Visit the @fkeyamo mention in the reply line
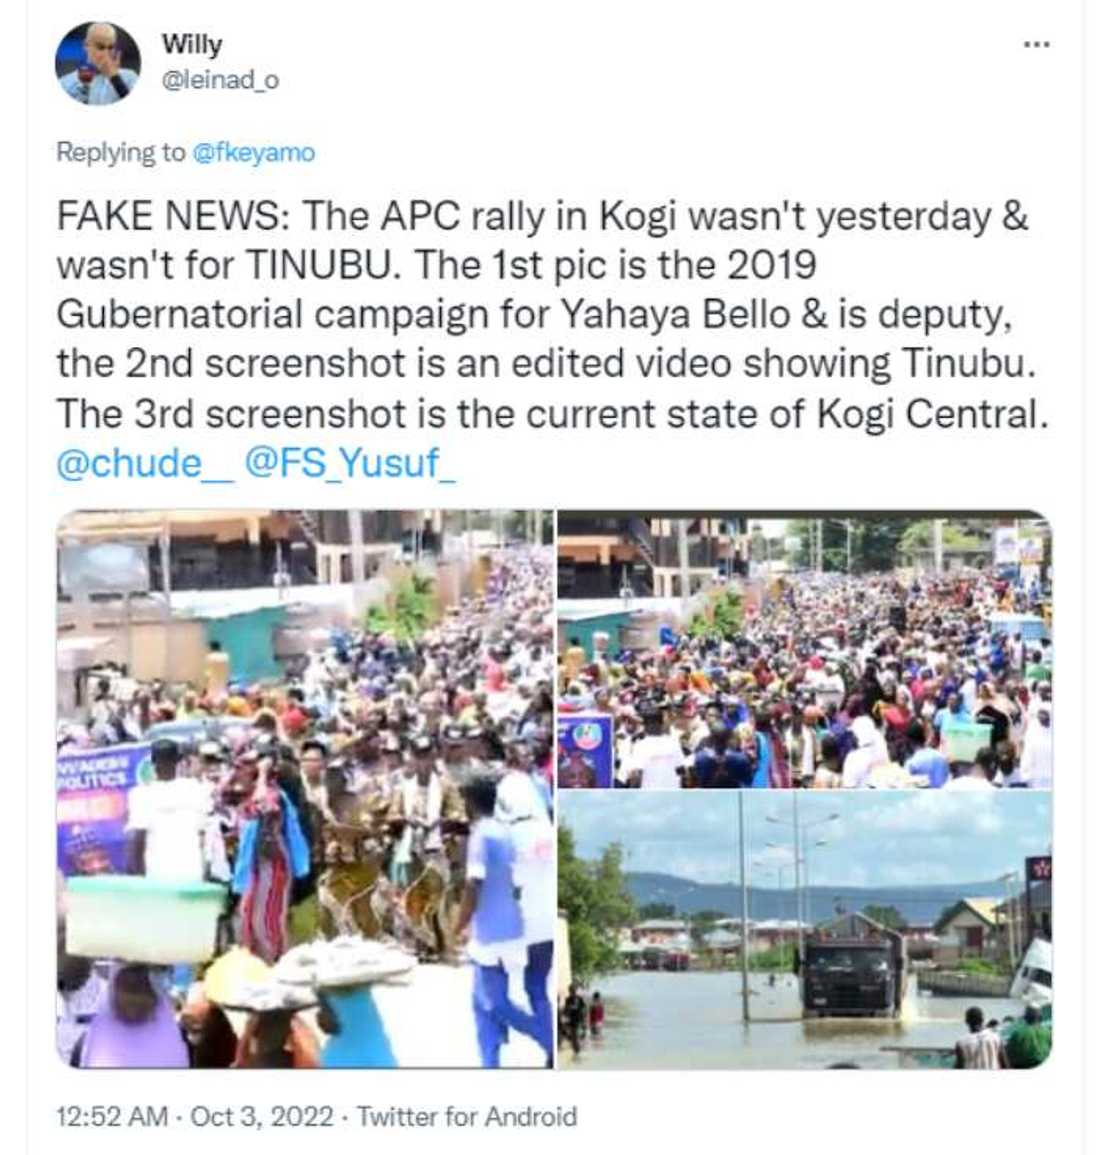This screenshot has height=1155, width=1120. (x=252, y=153)
